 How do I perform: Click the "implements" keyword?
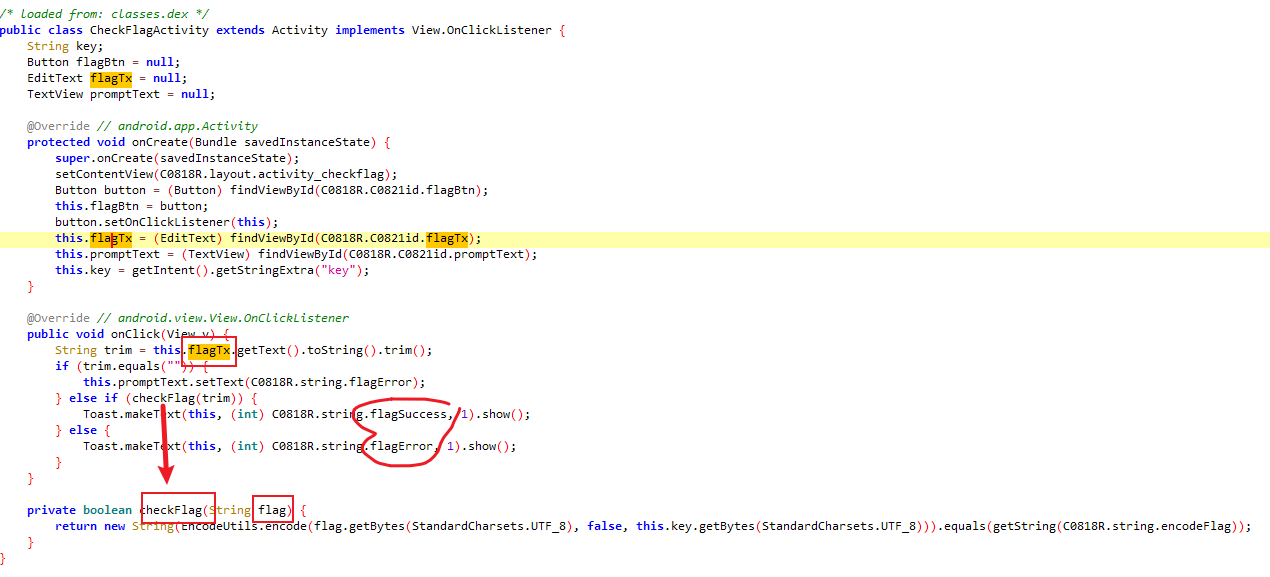point(370,30)
